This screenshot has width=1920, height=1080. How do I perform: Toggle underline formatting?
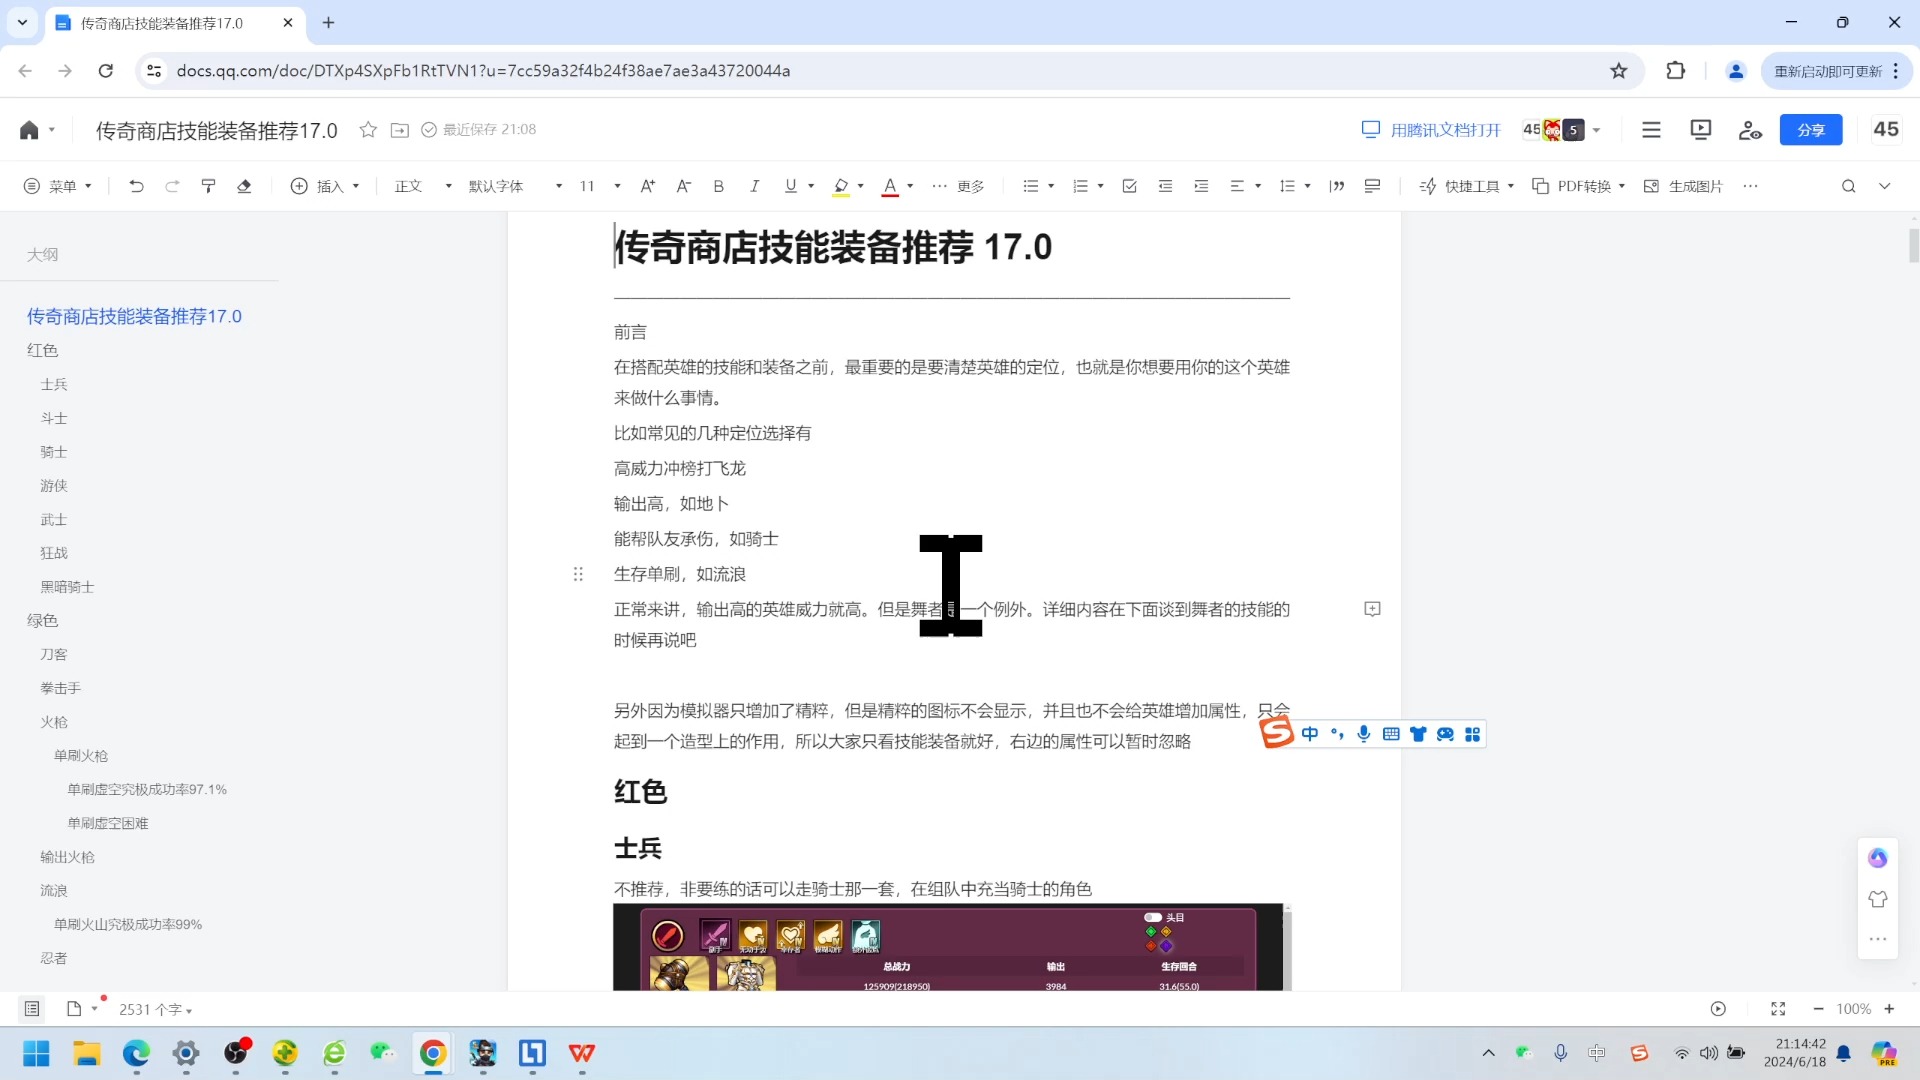tap(791, 186)
